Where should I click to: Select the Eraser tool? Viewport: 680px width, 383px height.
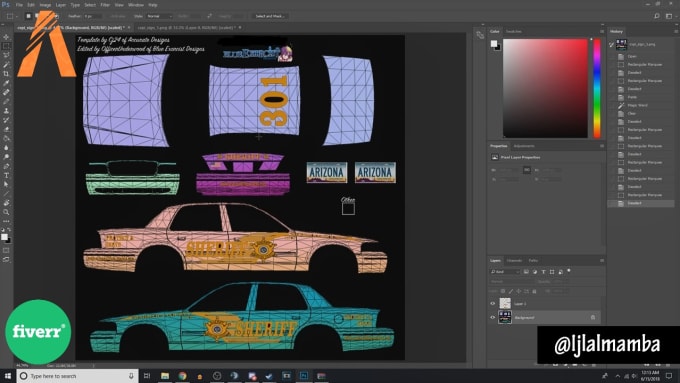tap(6, 129)
